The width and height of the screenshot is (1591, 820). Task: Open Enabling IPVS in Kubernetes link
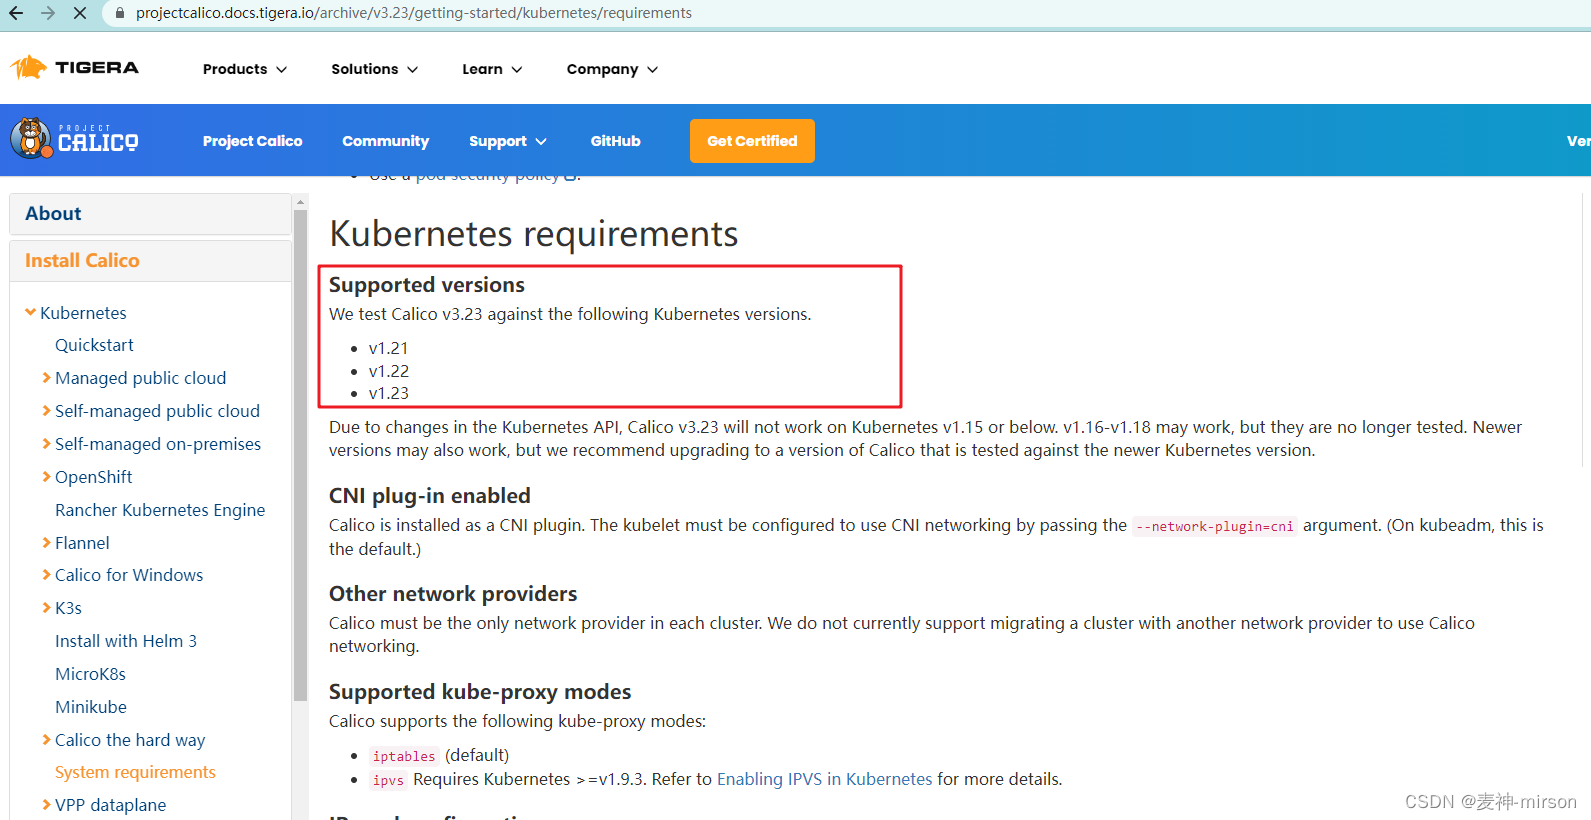(824, 779)
